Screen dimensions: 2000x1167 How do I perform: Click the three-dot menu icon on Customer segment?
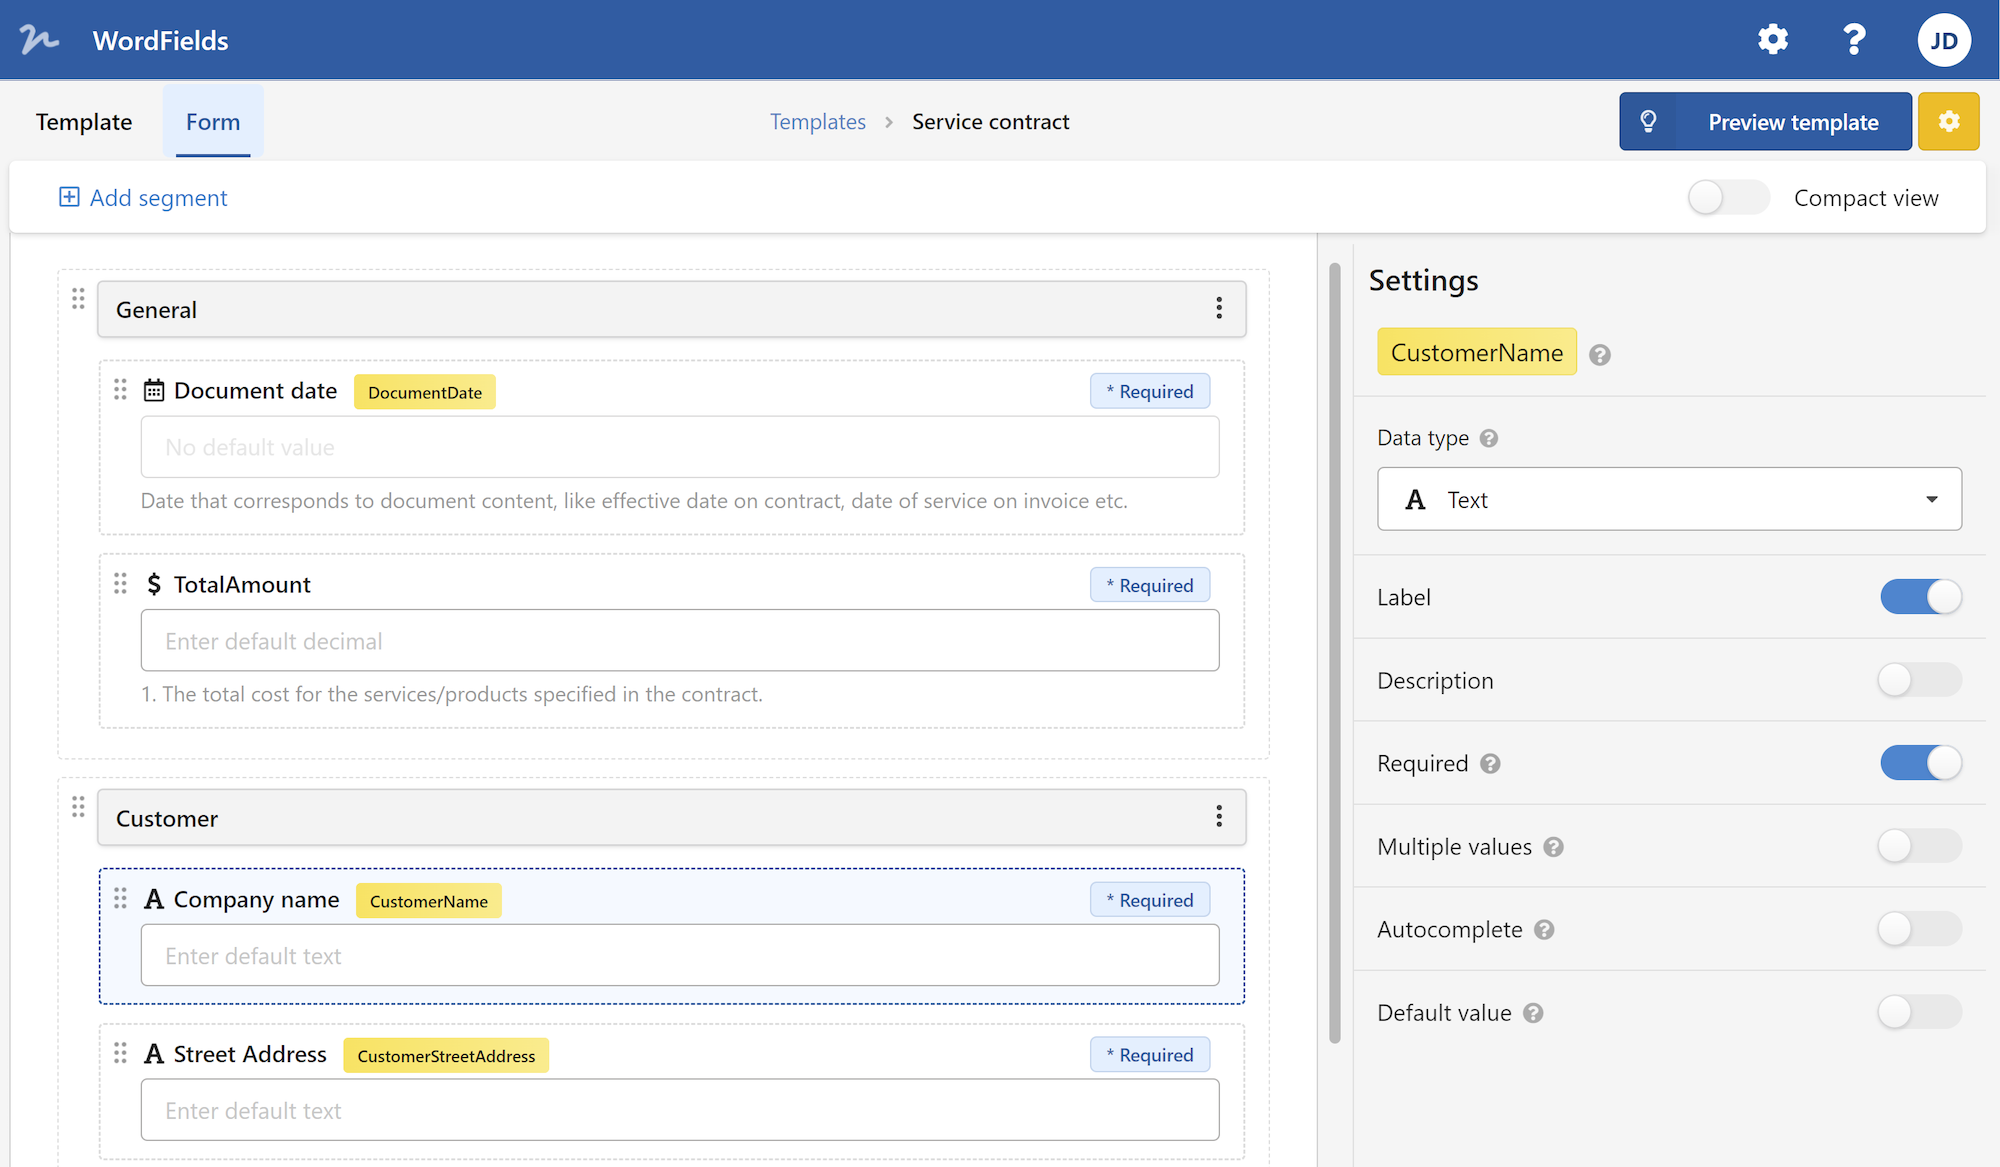coord(1218,817)
